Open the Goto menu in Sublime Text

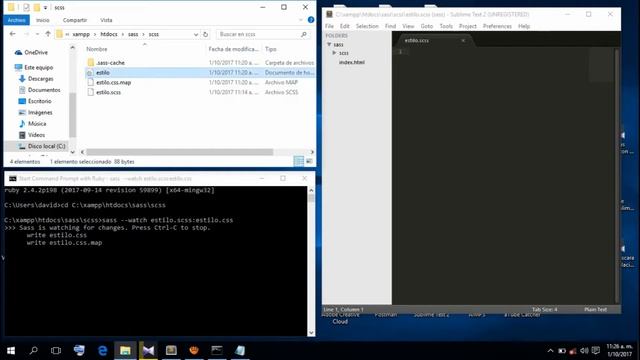click(x=427, y=26)
